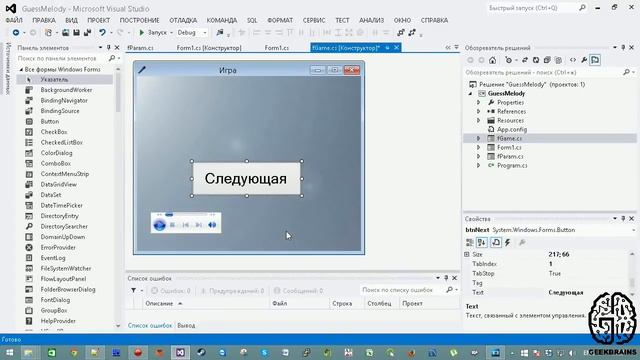Open the ПРОЕКТ menu
The width and height of the screenshot is (640, 360).
[x=98, y=20]
